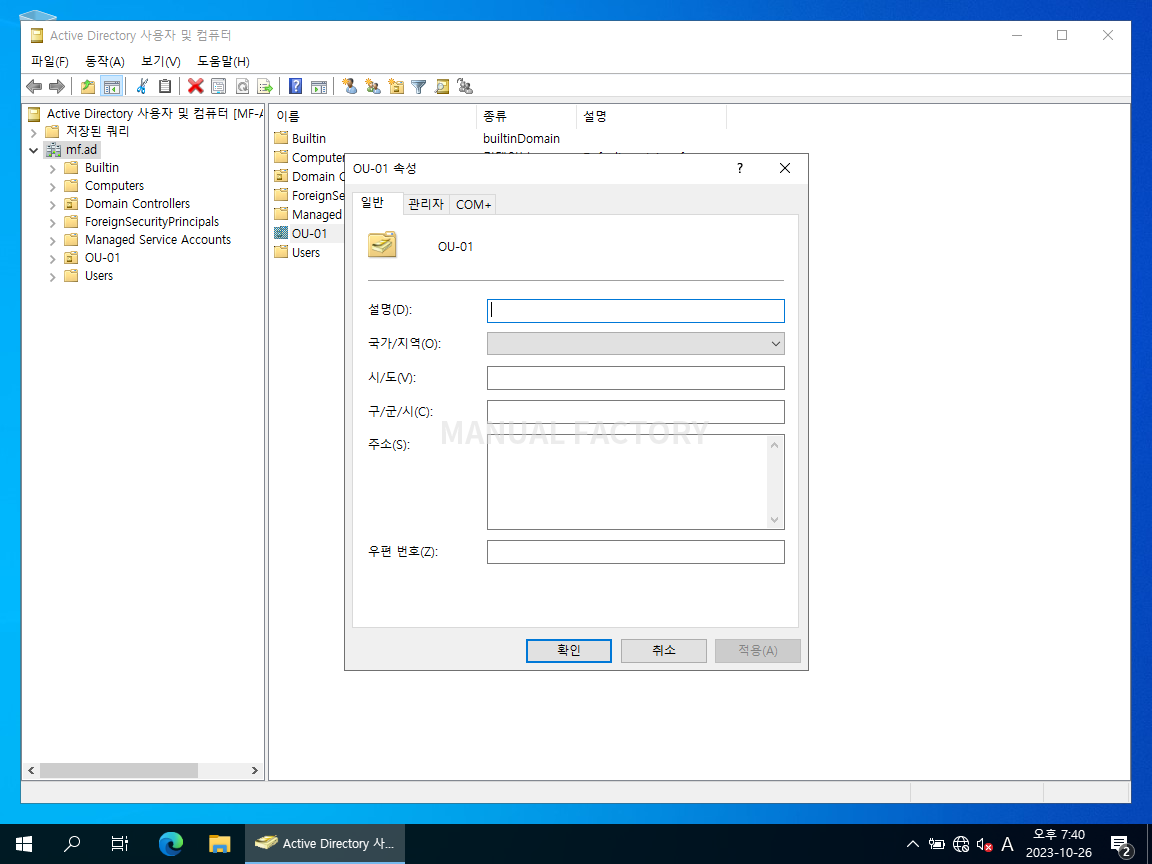Select Managed Service Accounts in tree
The image size is (1152, 864).
click(x=158, y=240)
